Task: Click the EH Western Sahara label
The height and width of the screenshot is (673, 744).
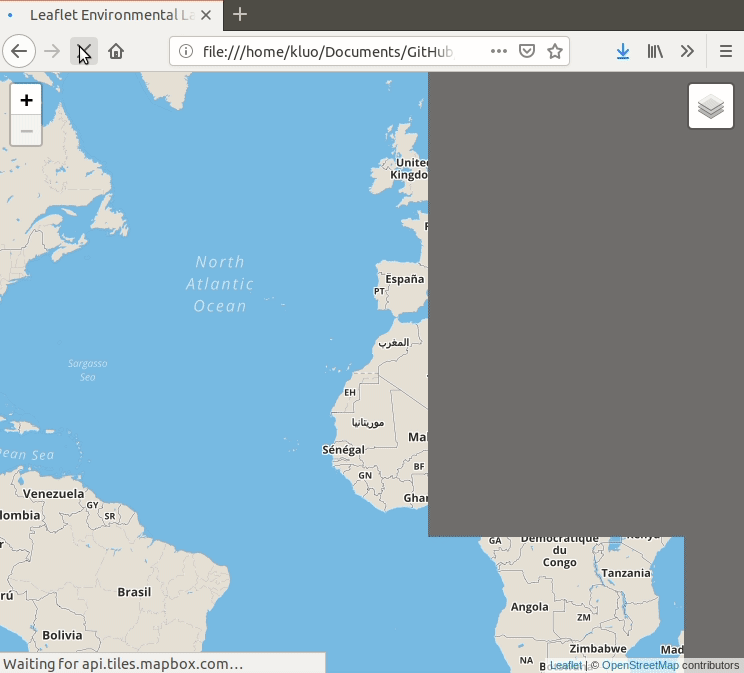Action: pos(350,393)
